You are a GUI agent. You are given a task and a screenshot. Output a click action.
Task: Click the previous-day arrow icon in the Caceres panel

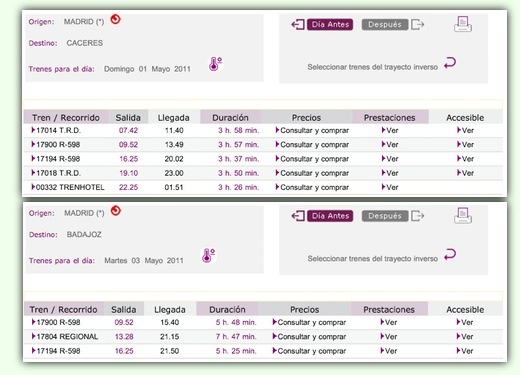pyautogui.click(x=298, y=24)
